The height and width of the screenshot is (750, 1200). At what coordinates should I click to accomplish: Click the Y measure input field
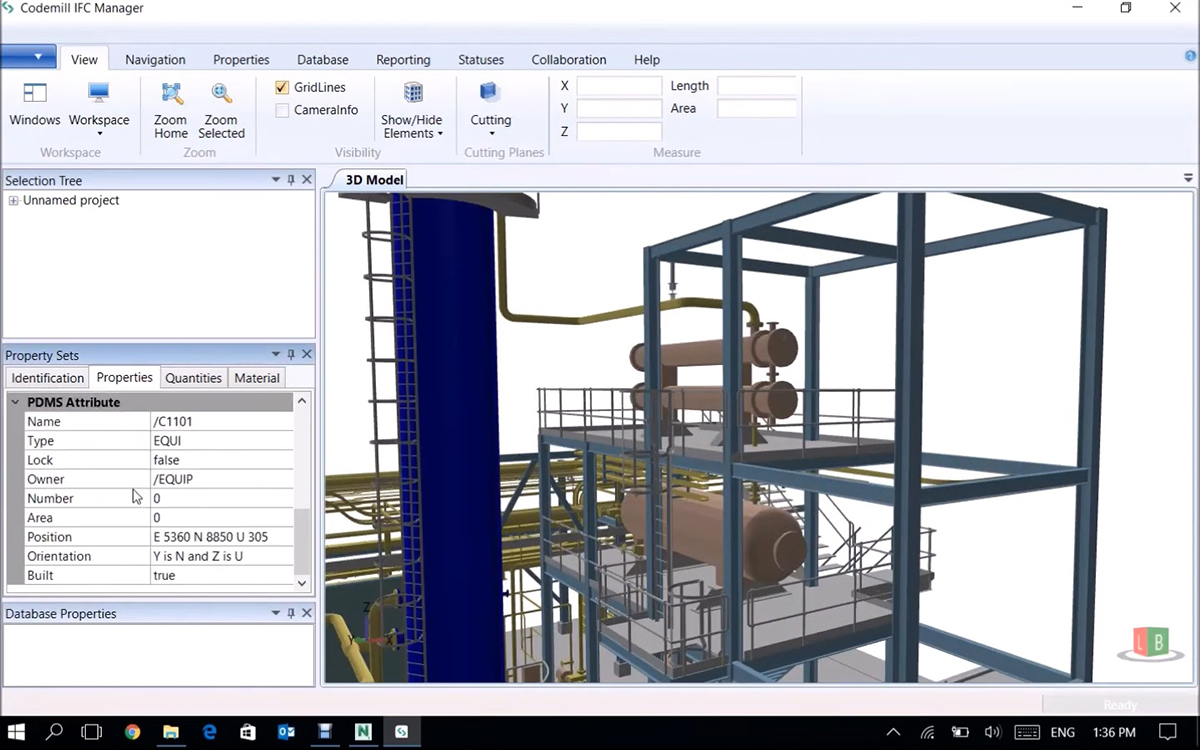click(619, 109)
